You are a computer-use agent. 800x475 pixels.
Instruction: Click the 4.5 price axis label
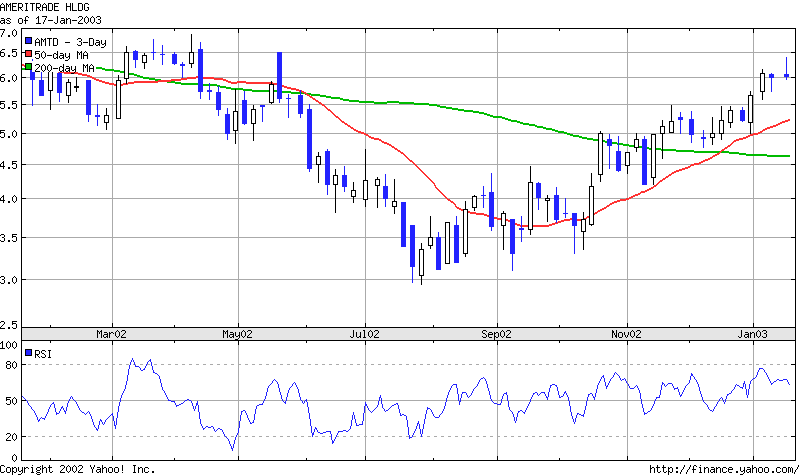[x=9, y=165]
